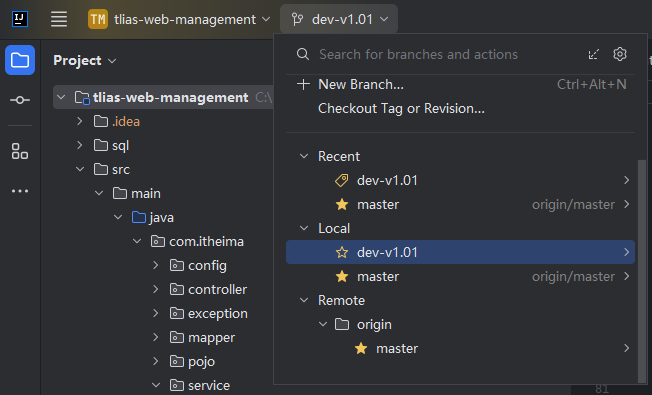Collapse the service package

point(156,385)
